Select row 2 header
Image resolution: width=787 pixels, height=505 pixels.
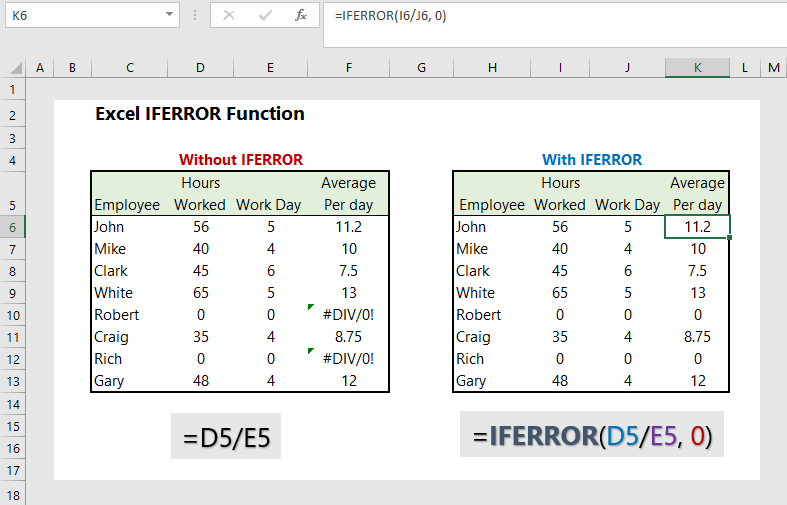[x=13, y=115]
